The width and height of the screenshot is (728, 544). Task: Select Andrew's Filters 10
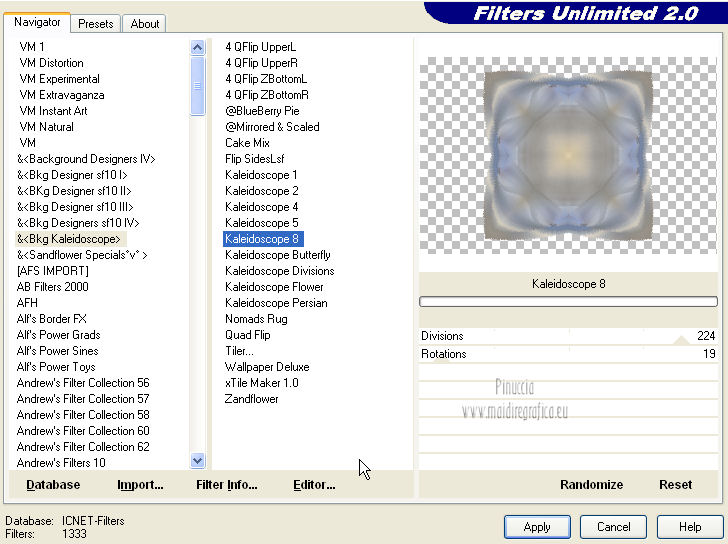pyautogui.click(x=61, y=463)
